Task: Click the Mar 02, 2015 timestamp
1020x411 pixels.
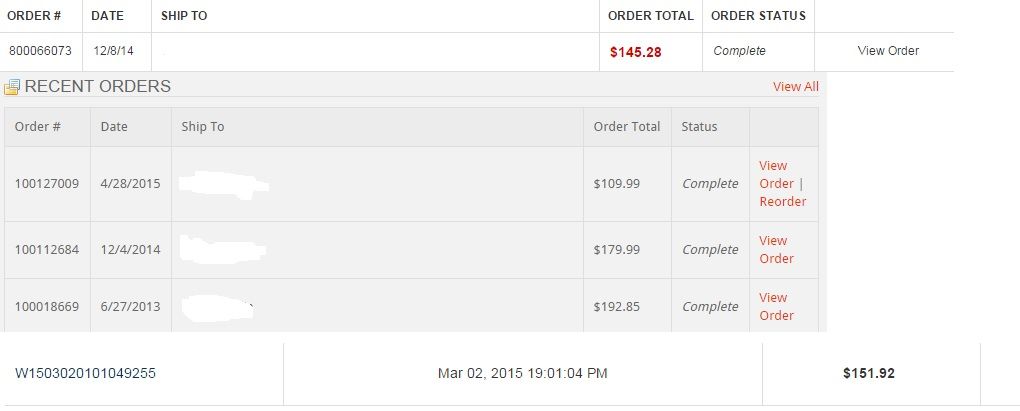Action: [522, 373]
